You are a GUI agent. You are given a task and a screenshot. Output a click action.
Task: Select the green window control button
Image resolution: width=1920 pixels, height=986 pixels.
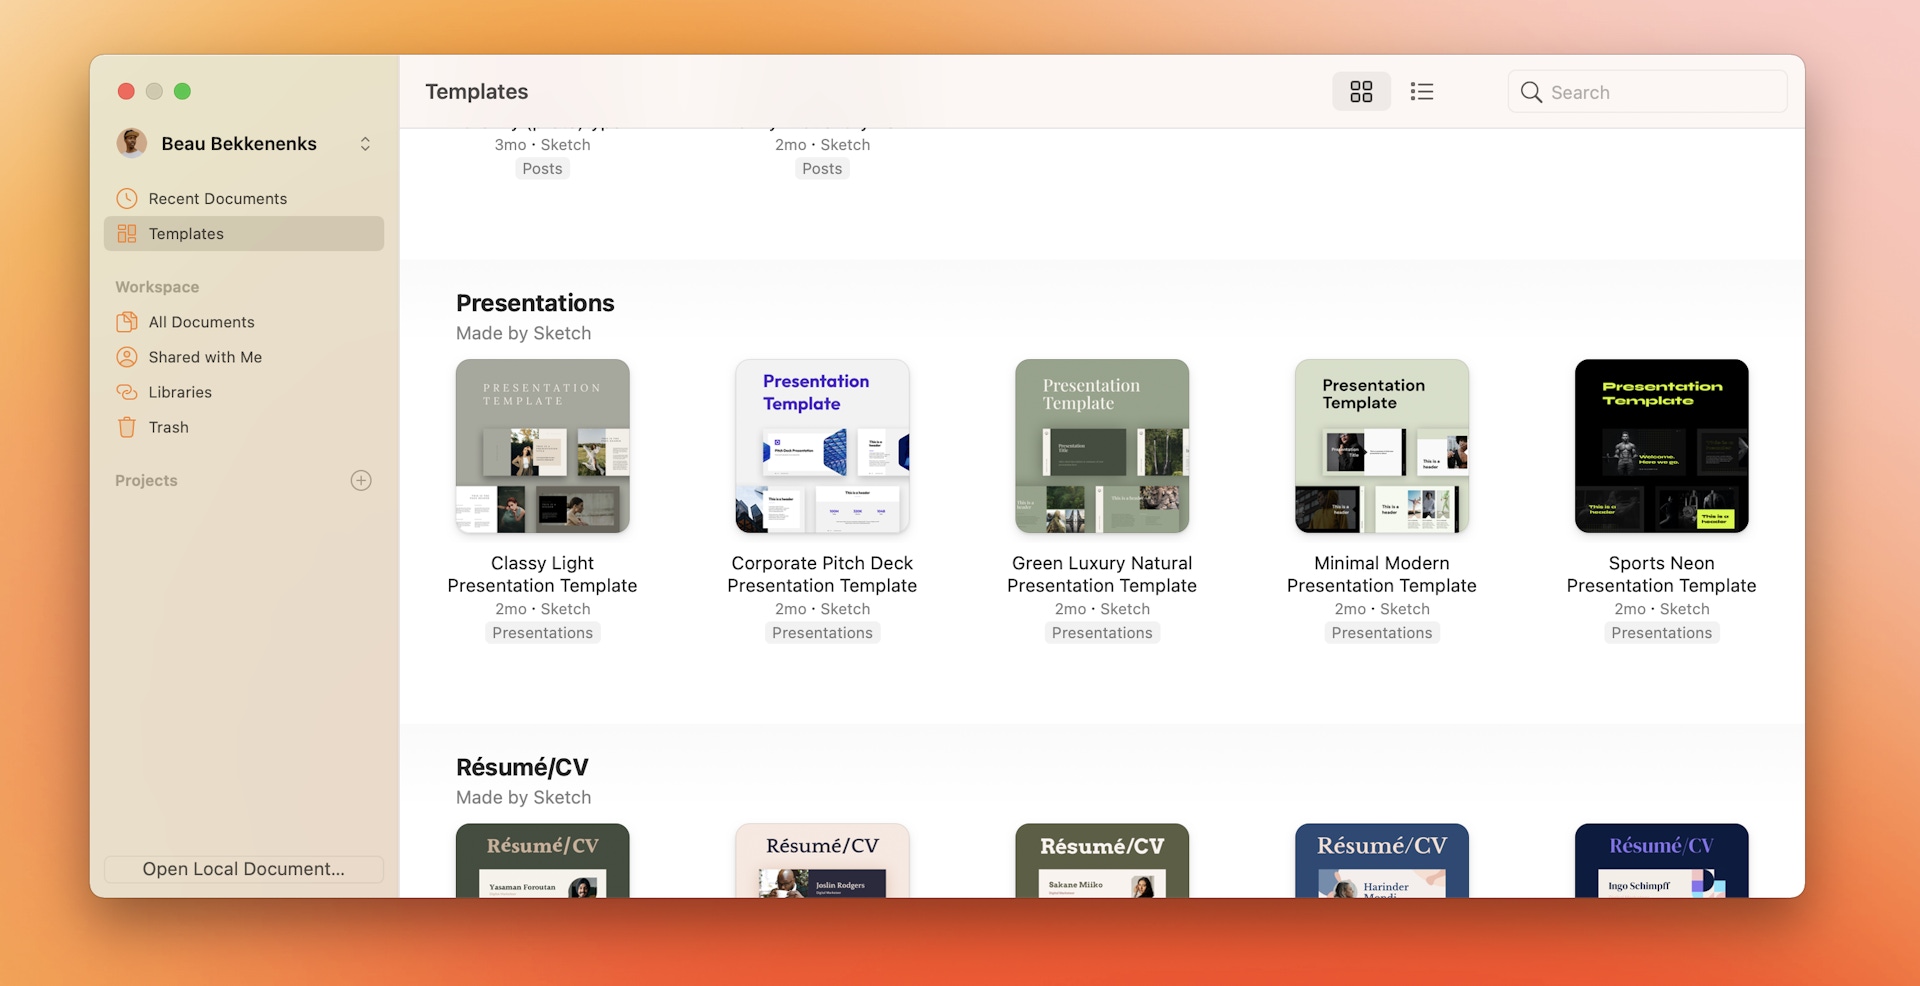[x=183, y=91]
